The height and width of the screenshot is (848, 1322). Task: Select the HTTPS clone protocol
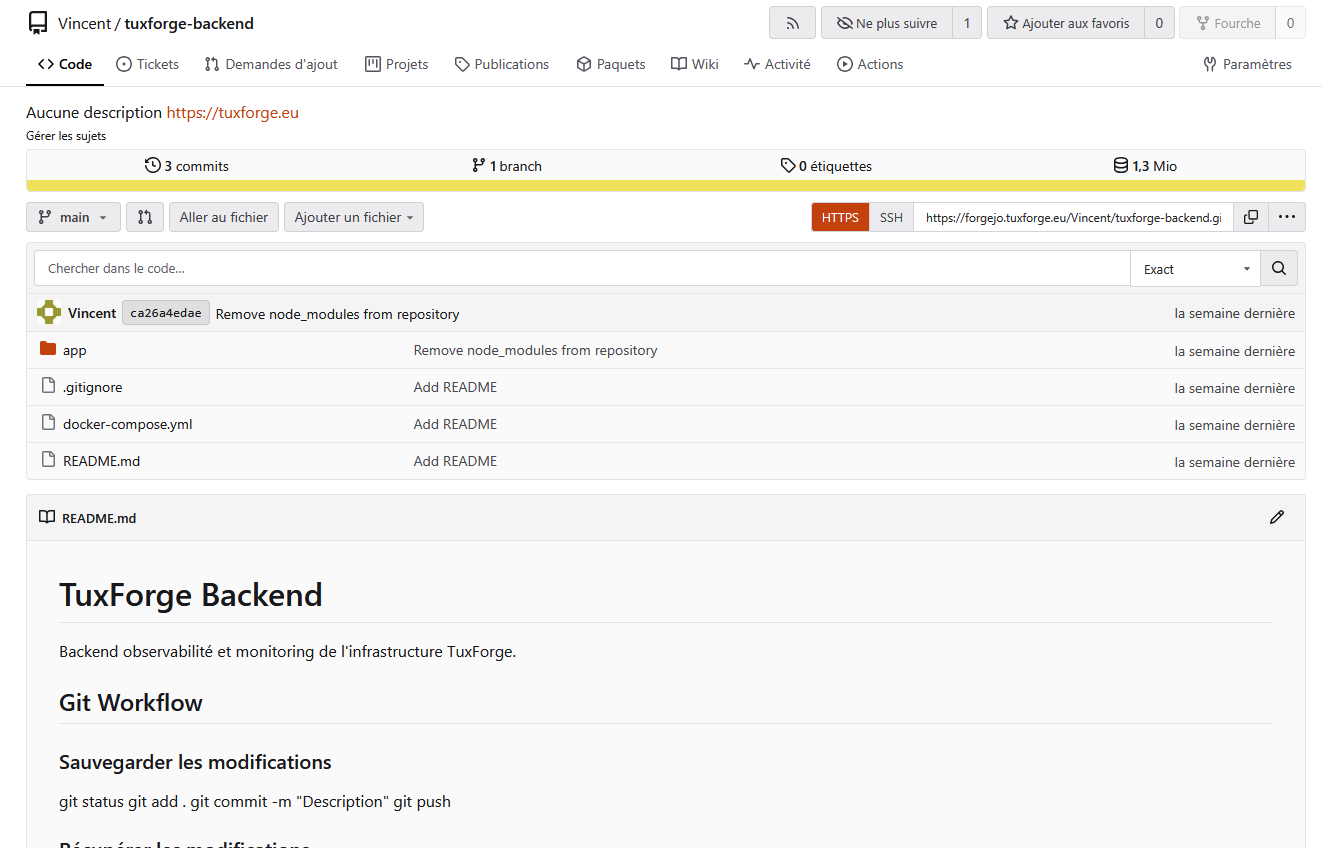840,217
